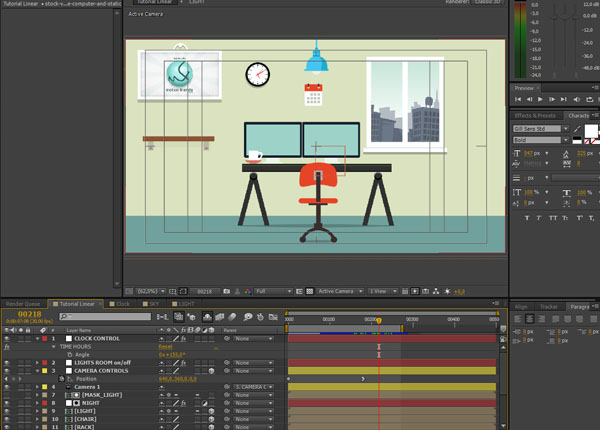The image size is (600, 430).
Task: Open the 1 View layout dropdown
Action: [x=383, y=292]
